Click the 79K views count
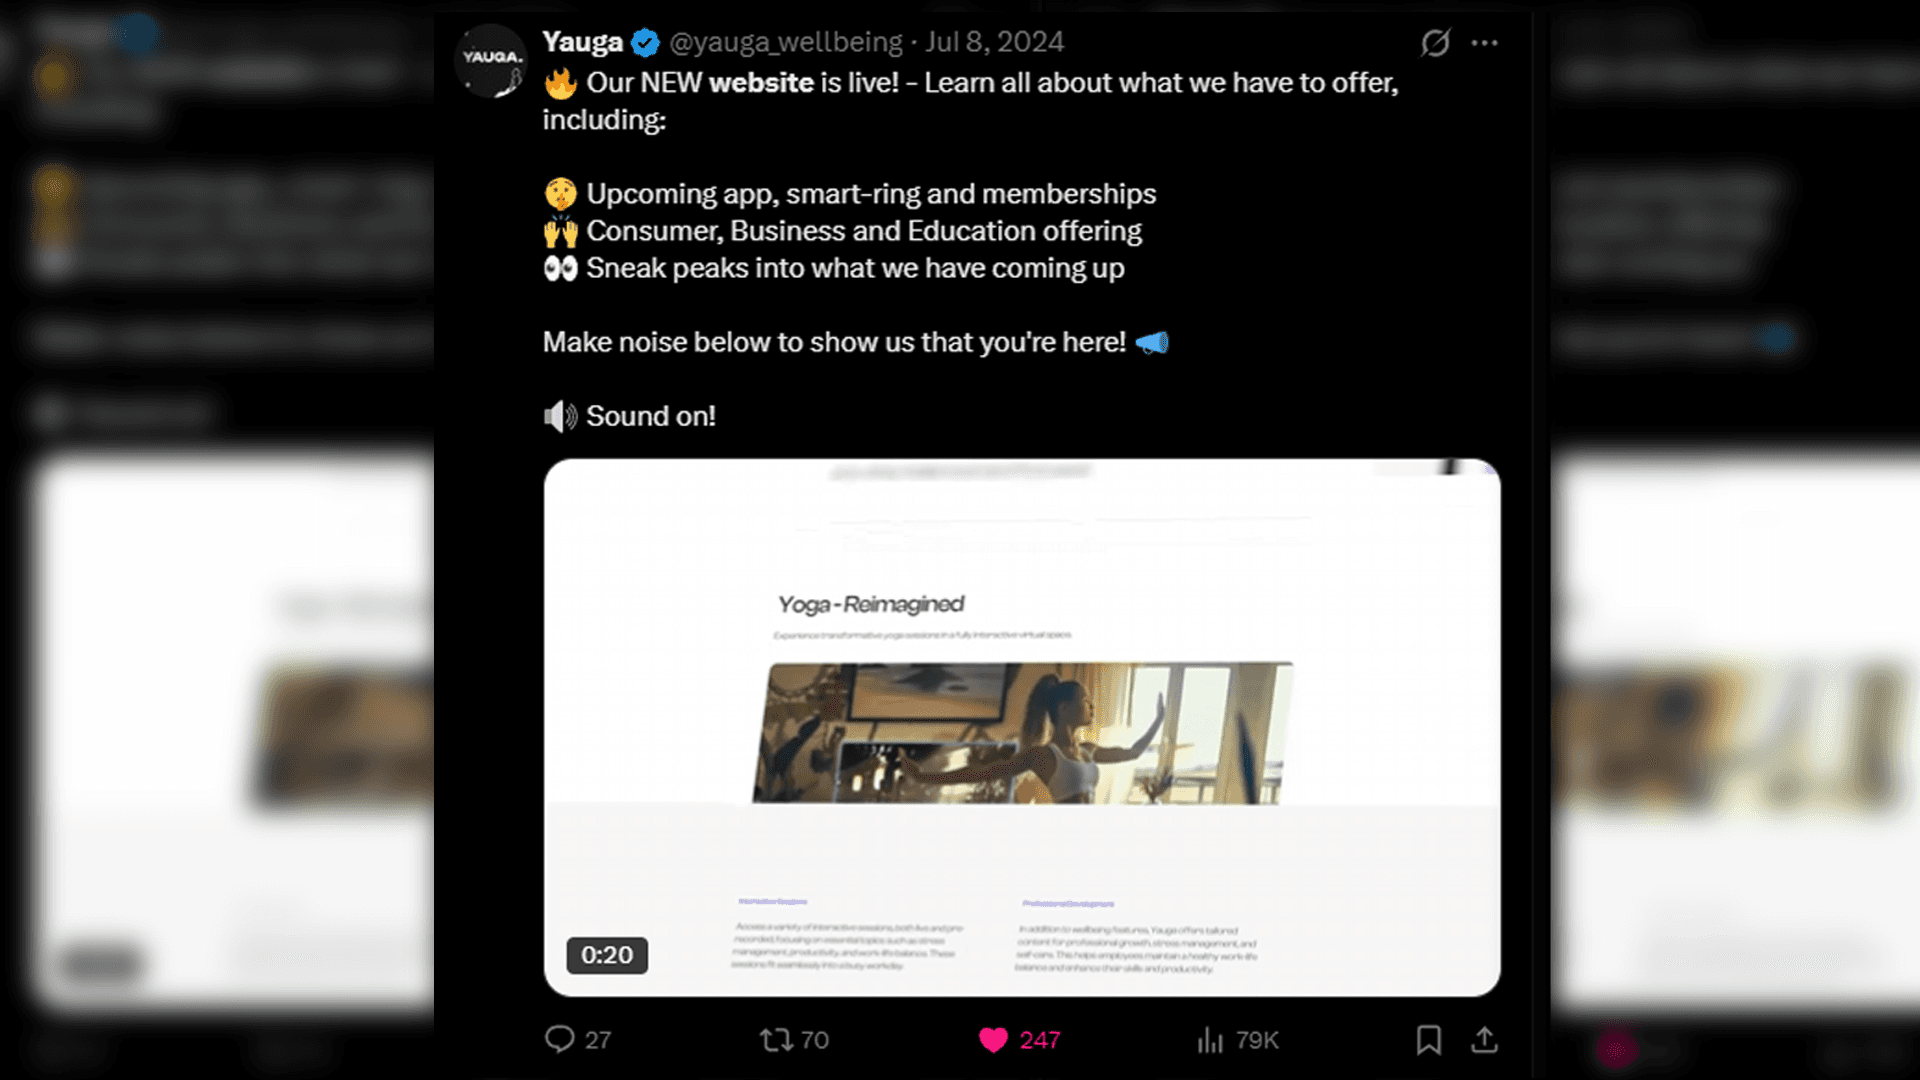The height and width of the screenshot is (1080, 1920). tap(1257, 1040)
